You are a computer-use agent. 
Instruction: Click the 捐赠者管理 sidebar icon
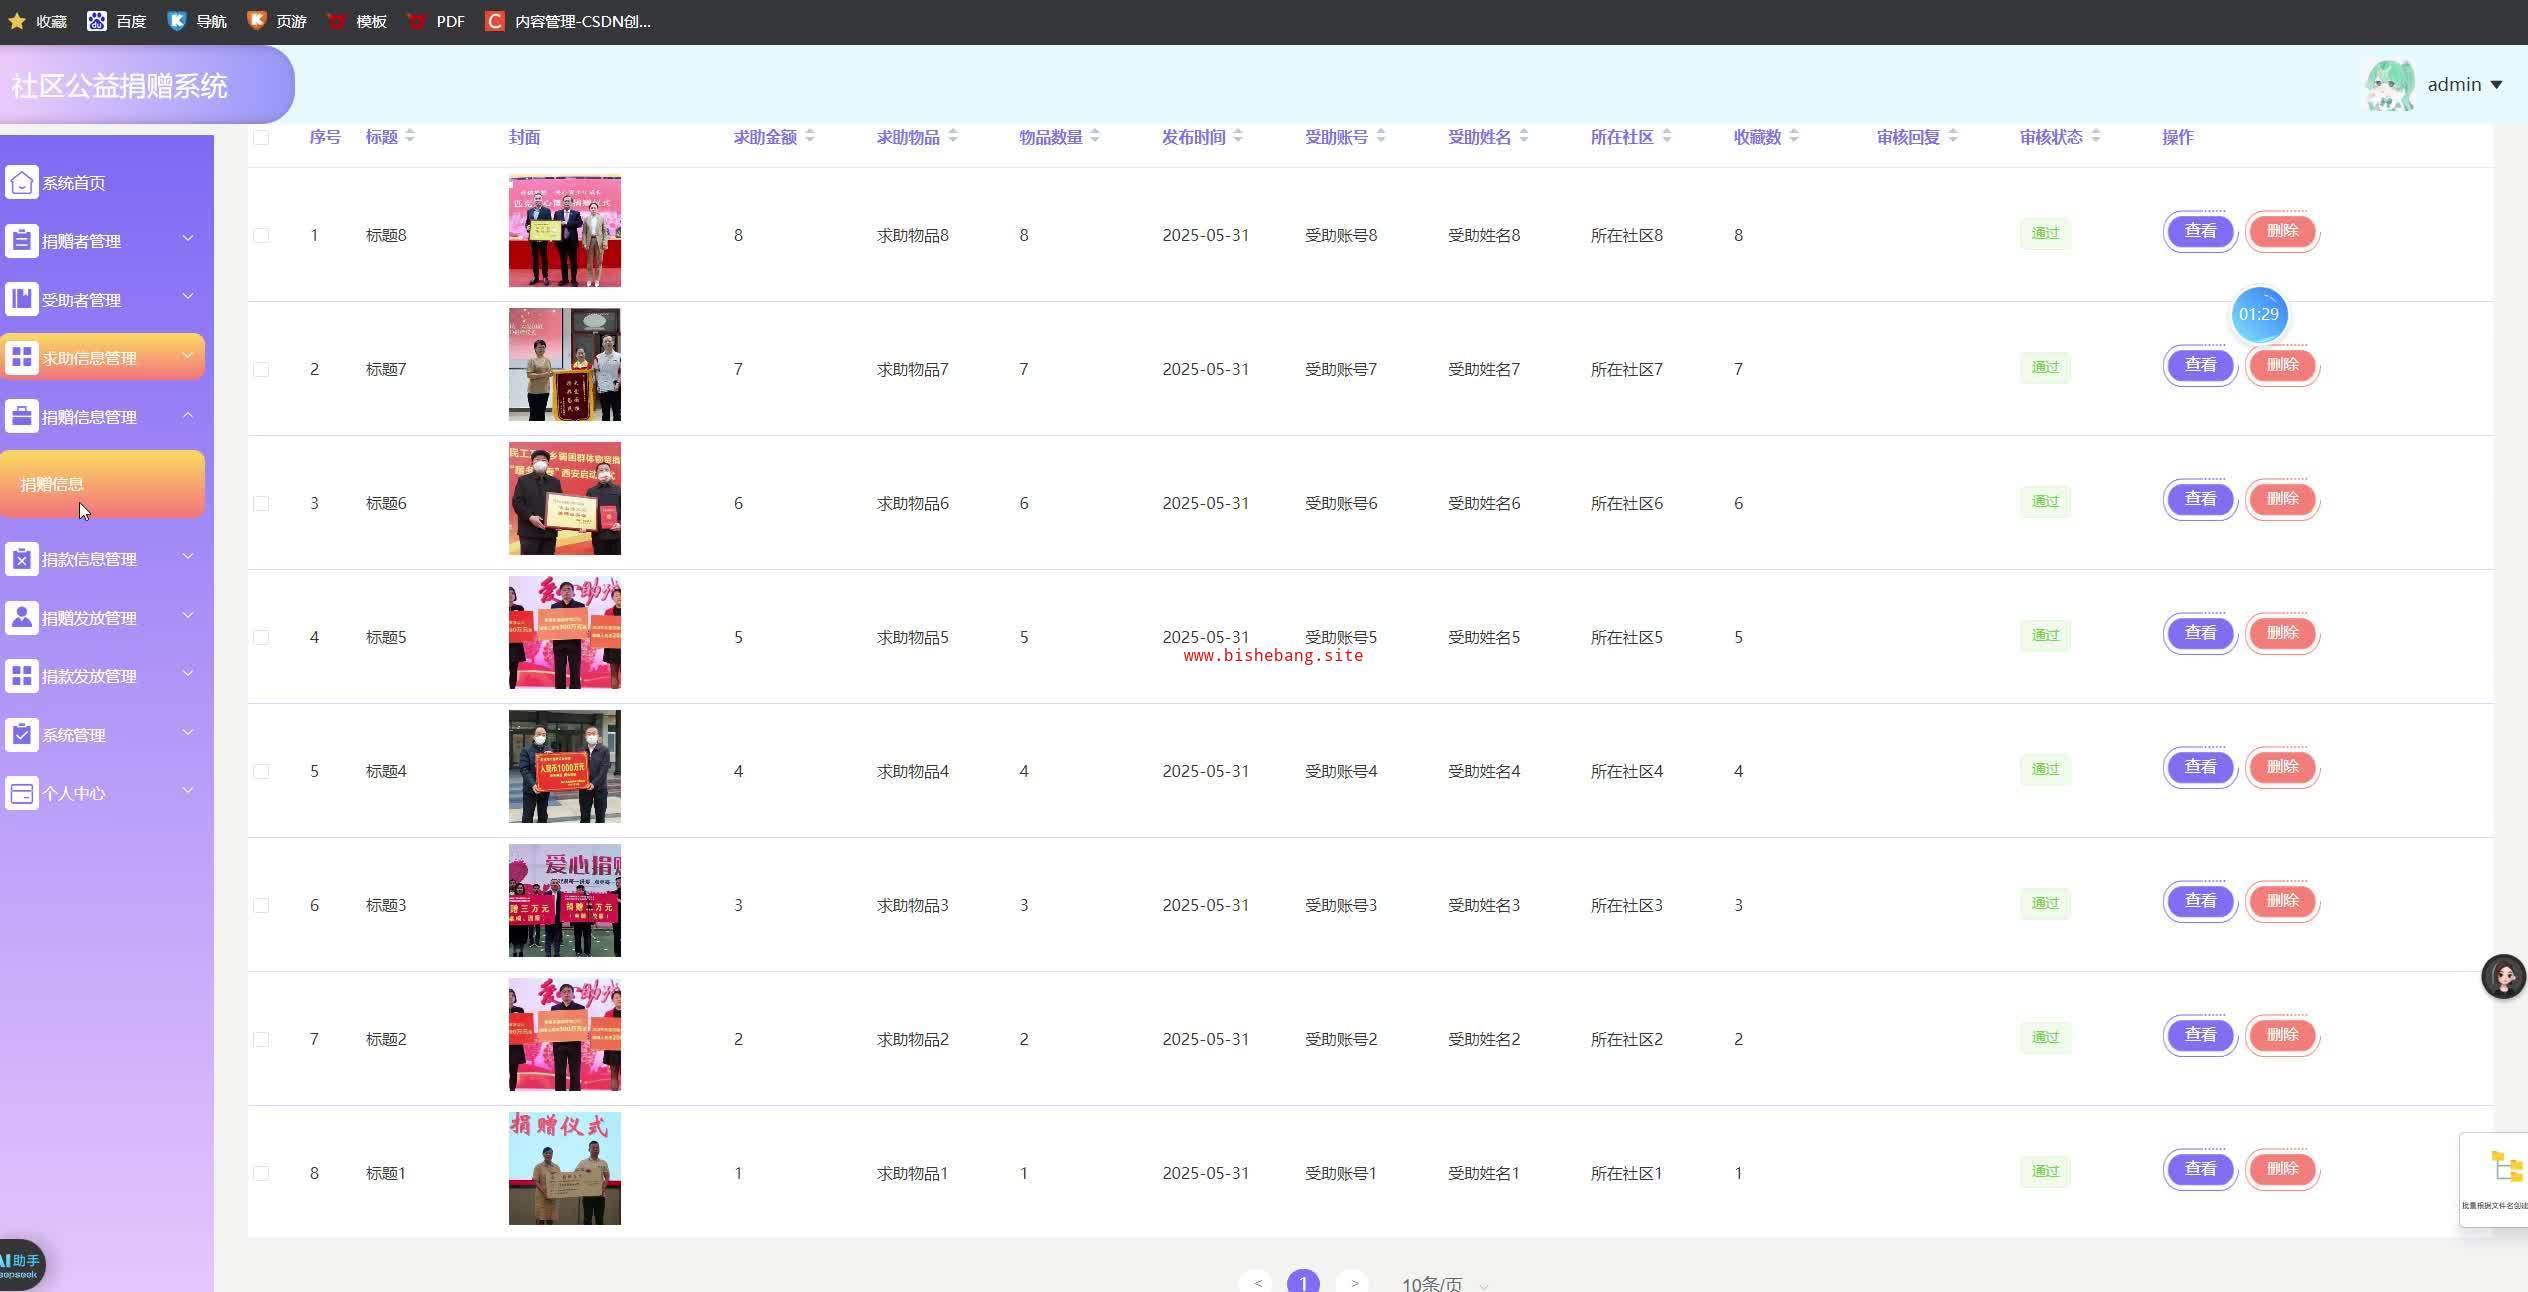click(22, 241)
